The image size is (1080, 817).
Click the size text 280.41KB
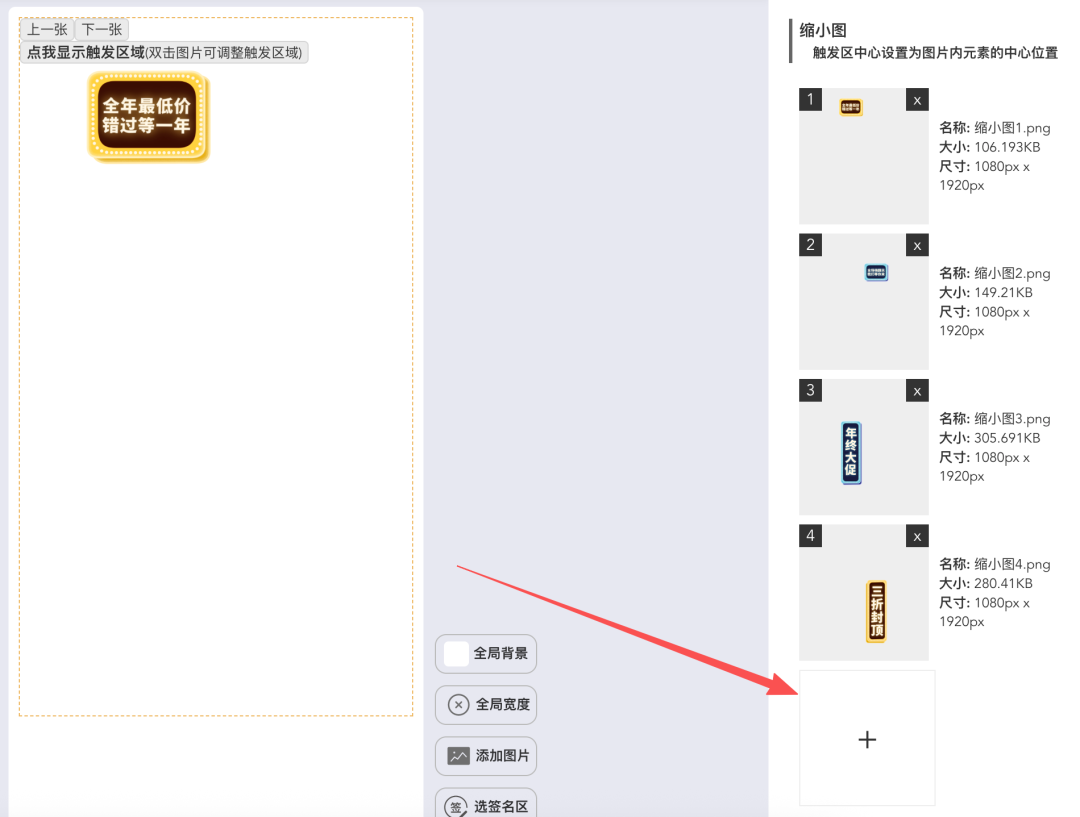click(1003, 583)
